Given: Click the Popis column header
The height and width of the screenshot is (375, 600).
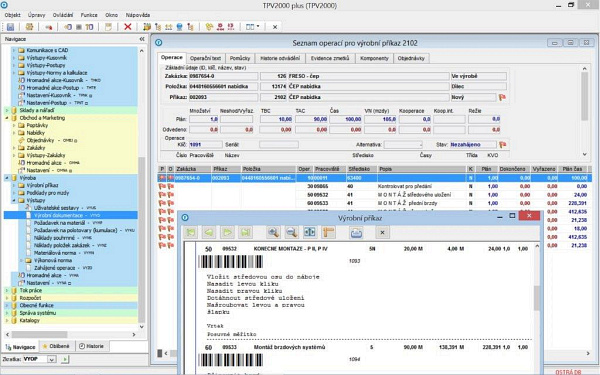Looking at the screenshot, I should pyautogui.click(x=421, y=169).
